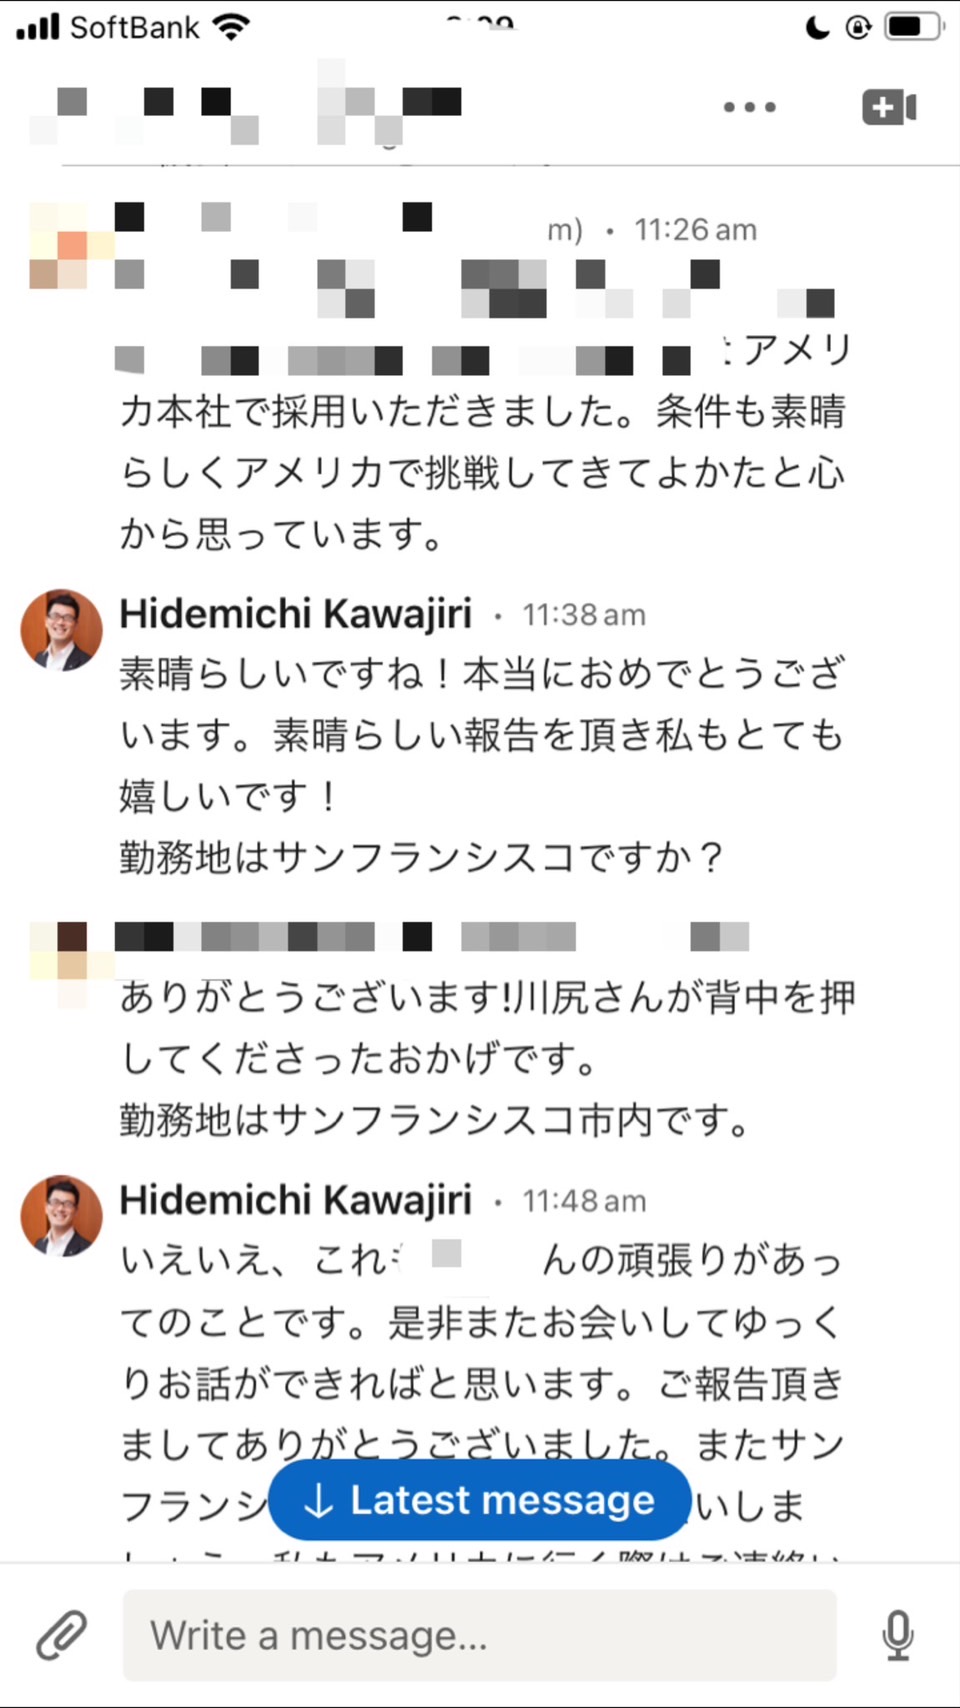
Task: Jump down using the Latest message button
Action: pyautogui.click(x=479, y=1500)
